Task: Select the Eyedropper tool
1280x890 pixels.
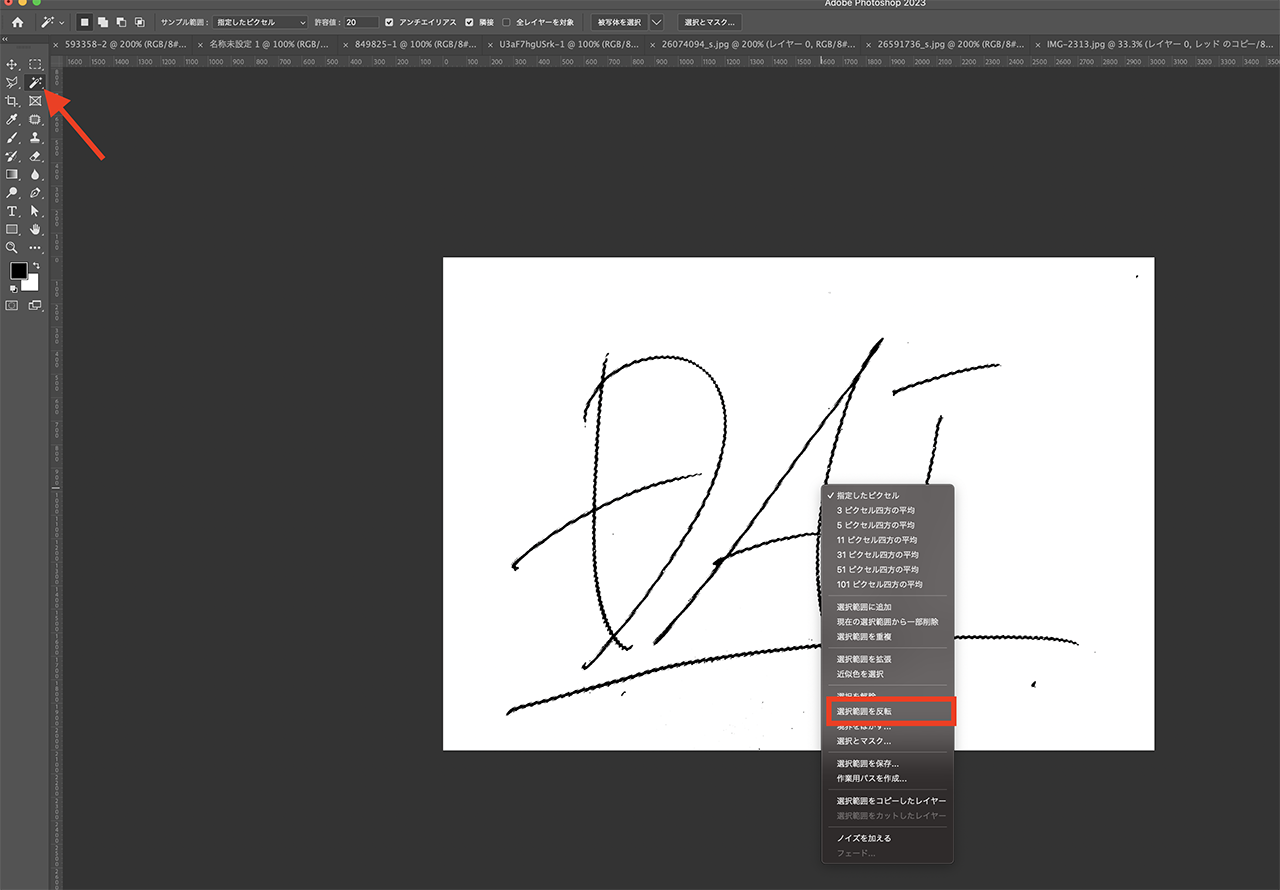Action: 12,119
